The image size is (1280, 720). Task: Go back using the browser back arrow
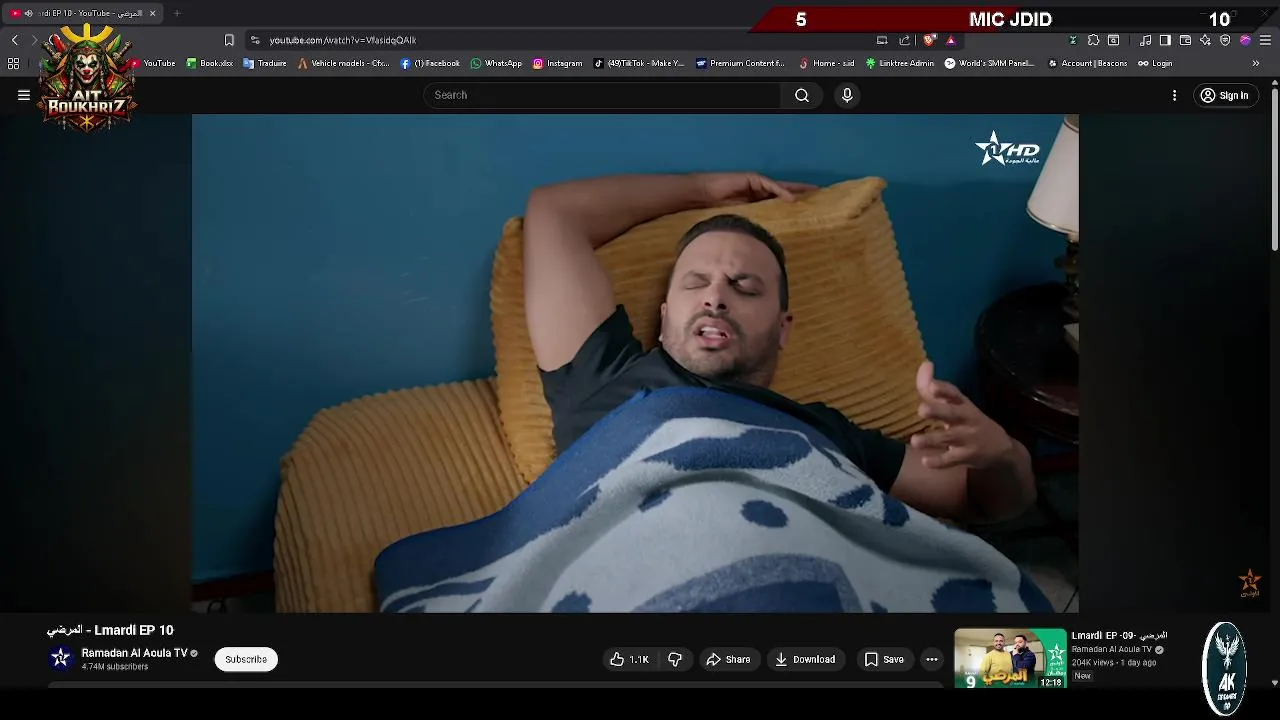[14, 40]
